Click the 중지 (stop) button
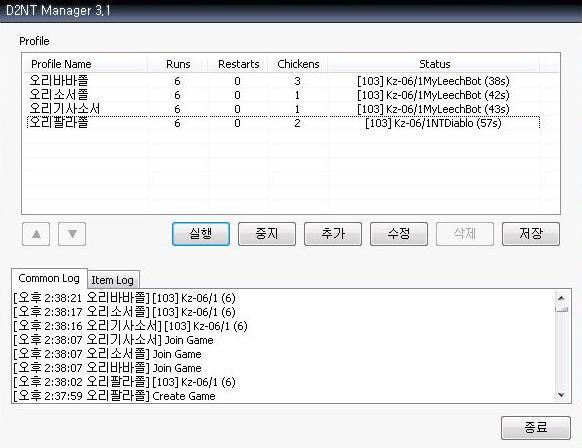 pyautogui.click(x=267, y=234)
